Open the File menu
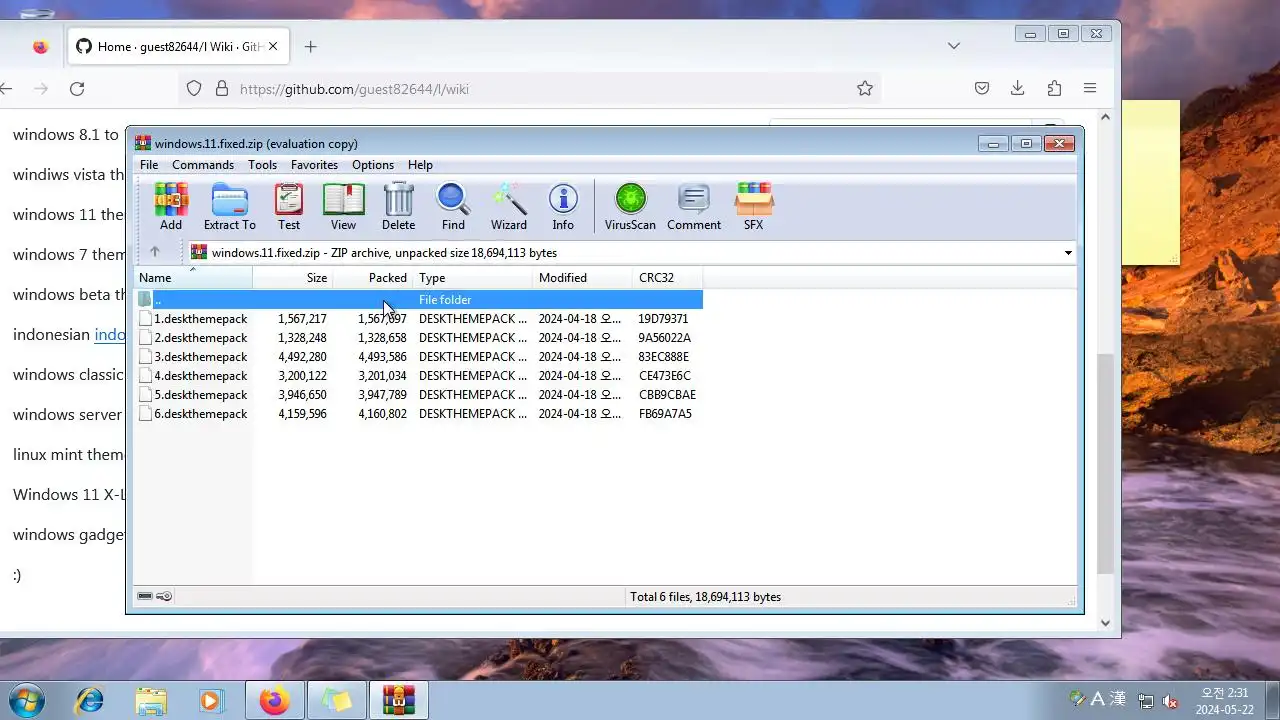 click(x=149, y=165)
